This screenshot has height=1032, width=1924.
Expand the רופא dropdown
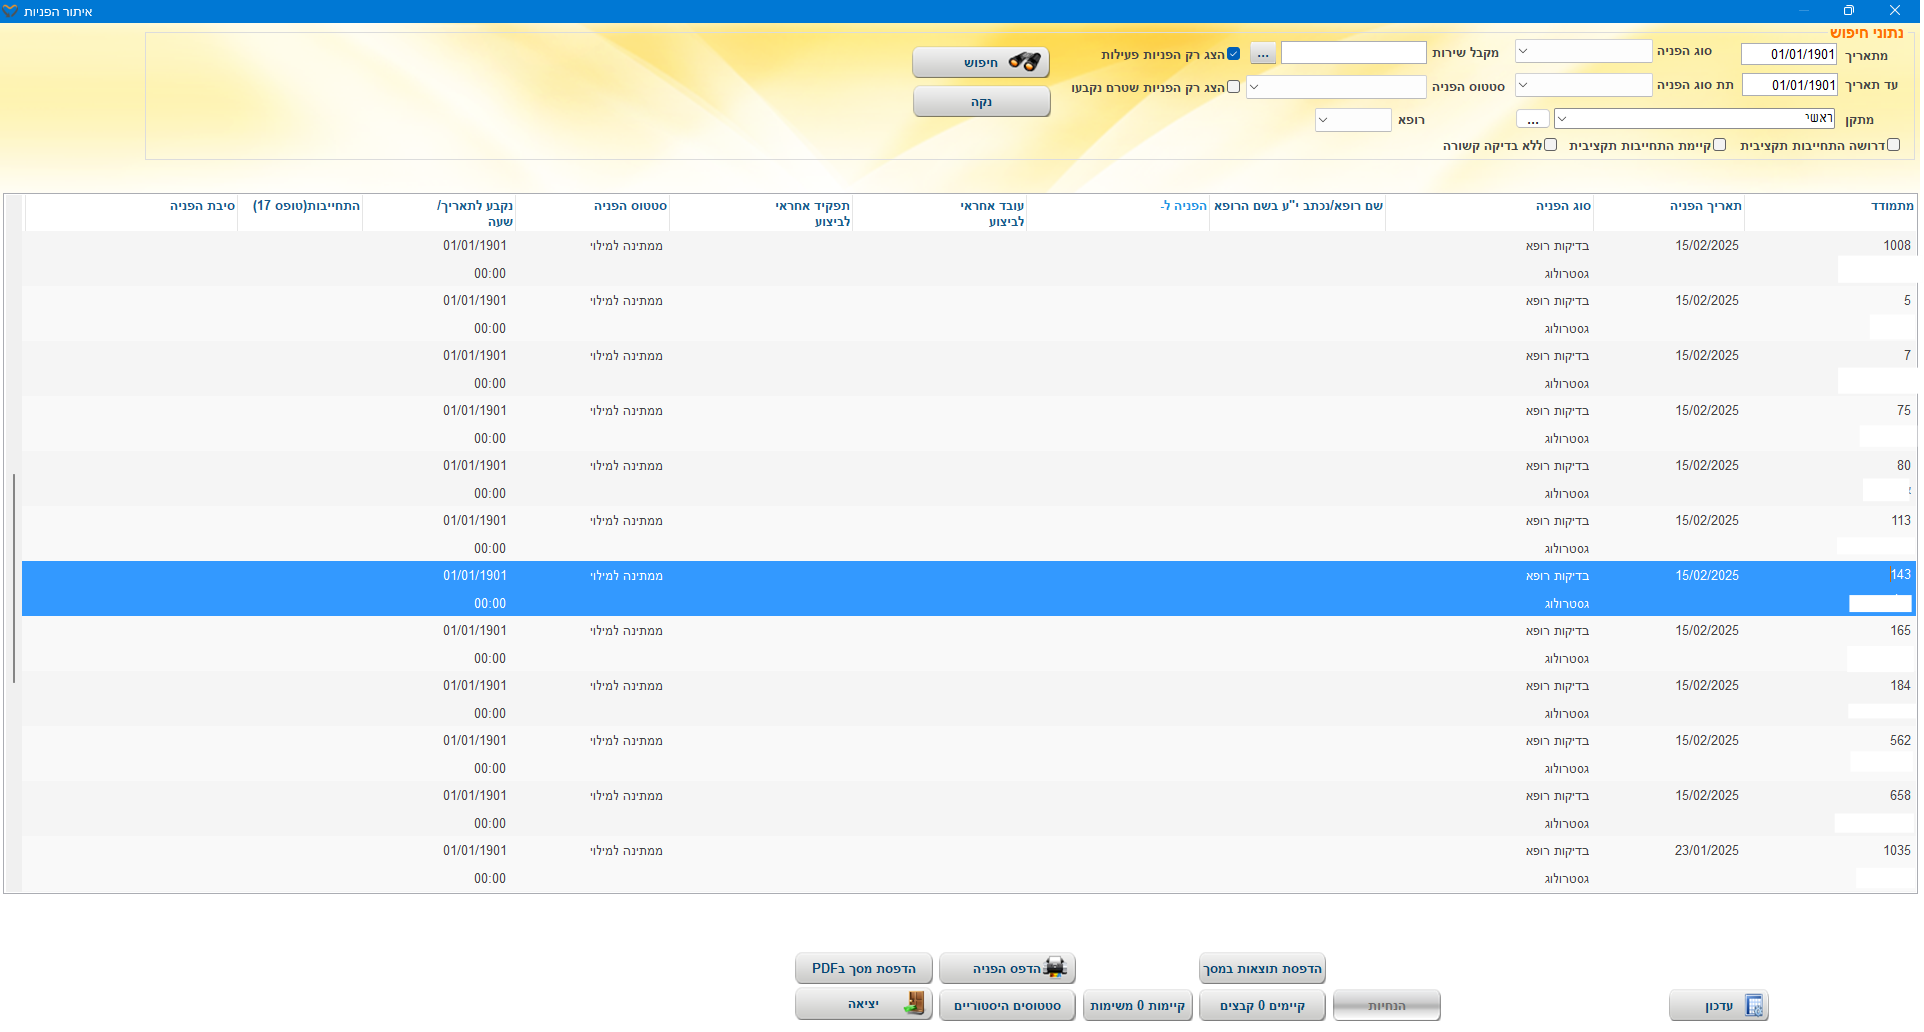point(1353,120)
